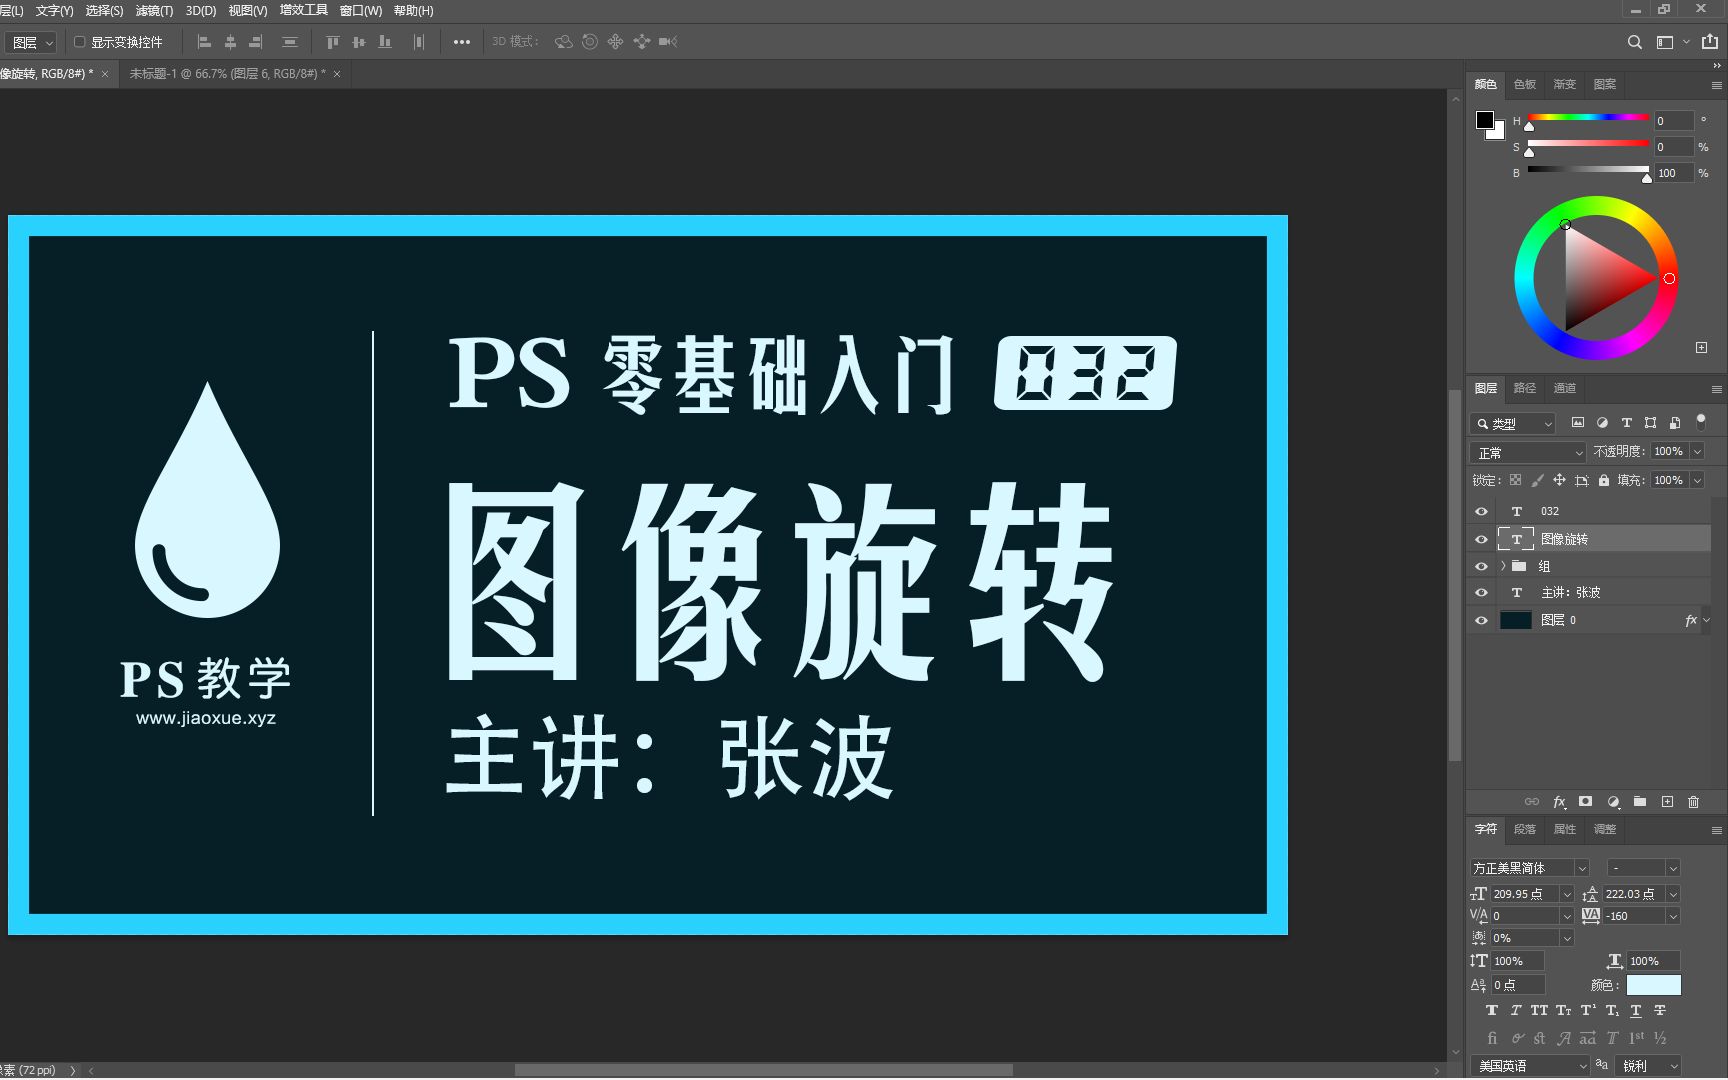Enable 显示变换控件 checkbox
1728x1080 pixels.
pyautogui.click(x=80, y=41)
